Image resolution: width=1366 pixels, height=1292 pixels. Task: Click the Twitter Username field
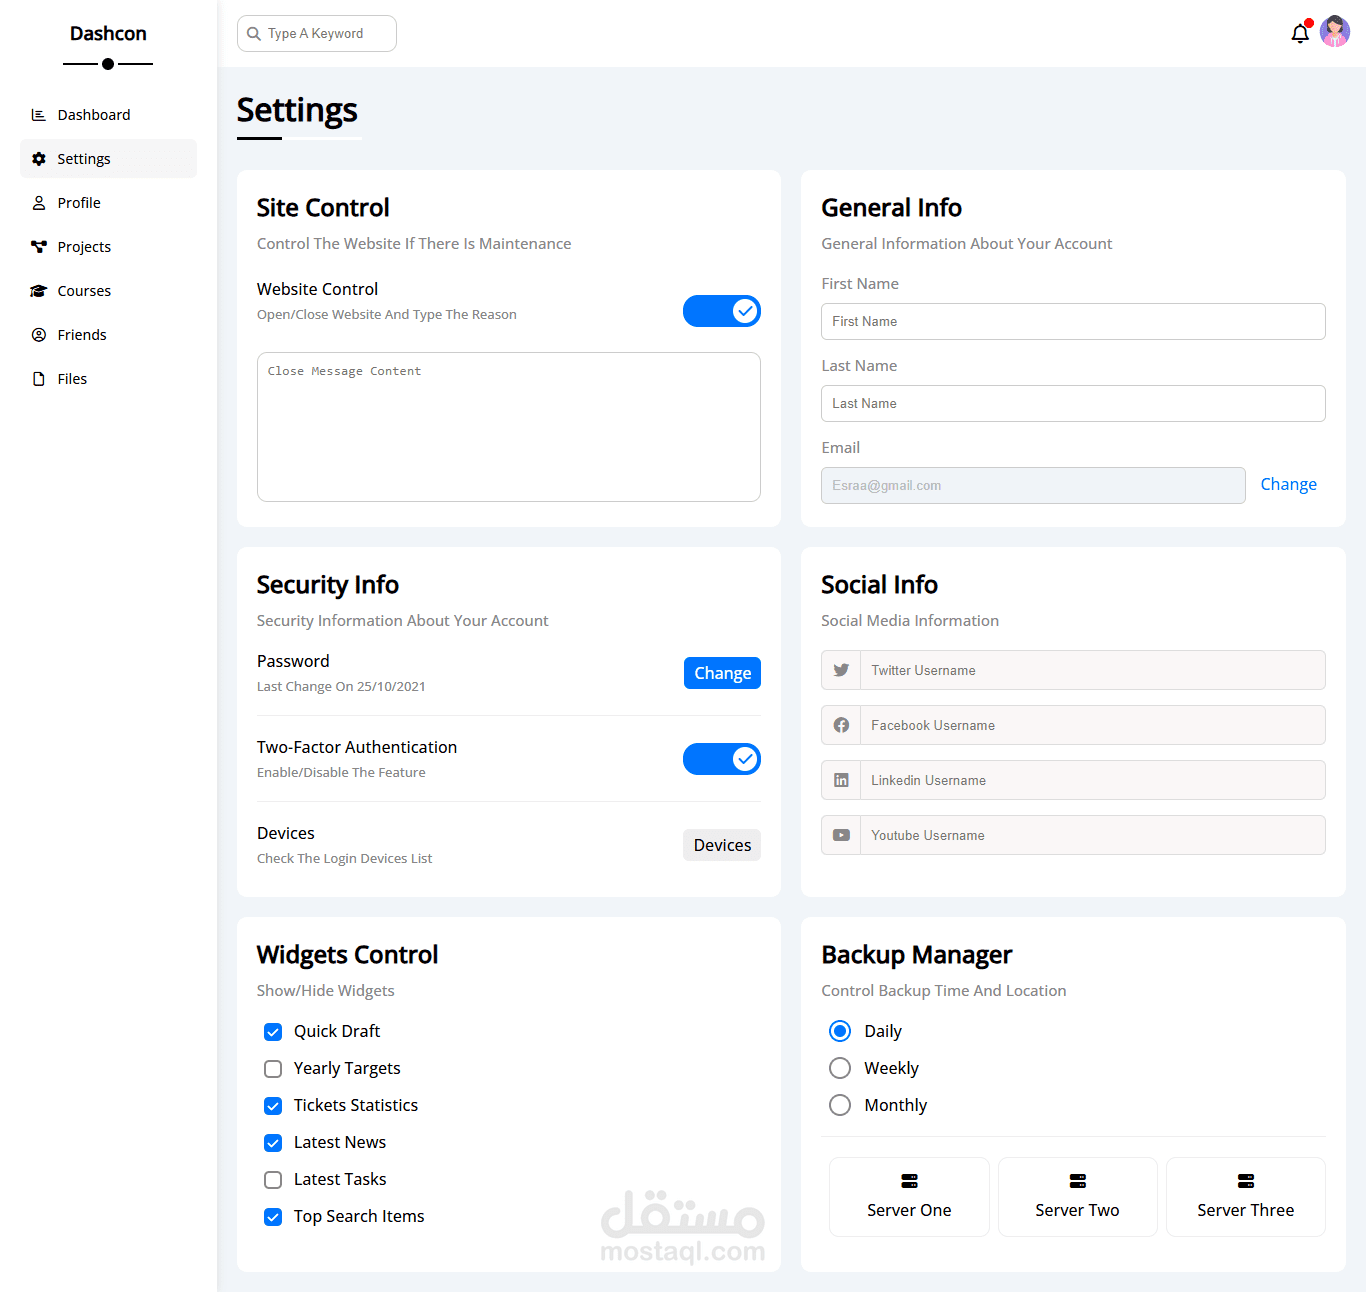click(1093, 670)
